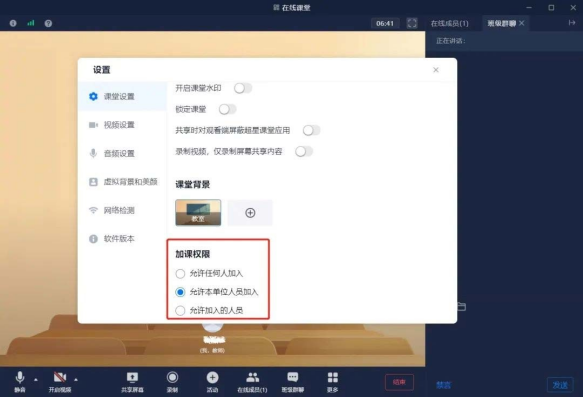The height and width of the screenshot is (397, 584).
Task: Switch to class group chat tab
Action: (x=501, y=23)
